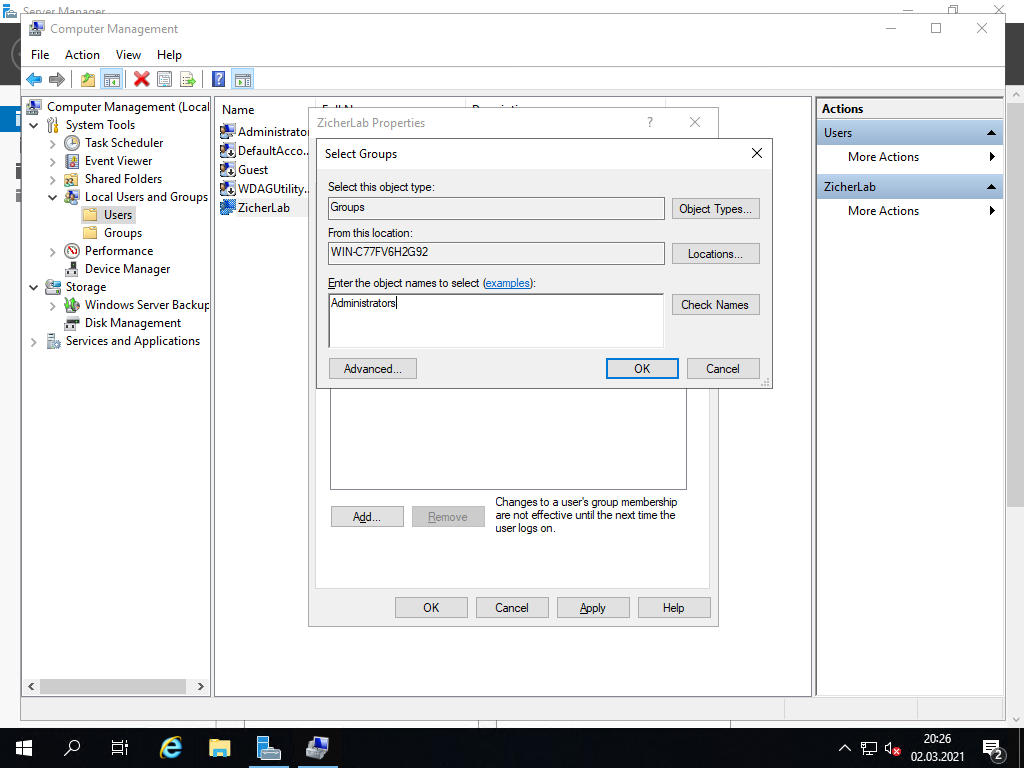
Task: Open the Event Viewer node
Action: coord(118,161)
